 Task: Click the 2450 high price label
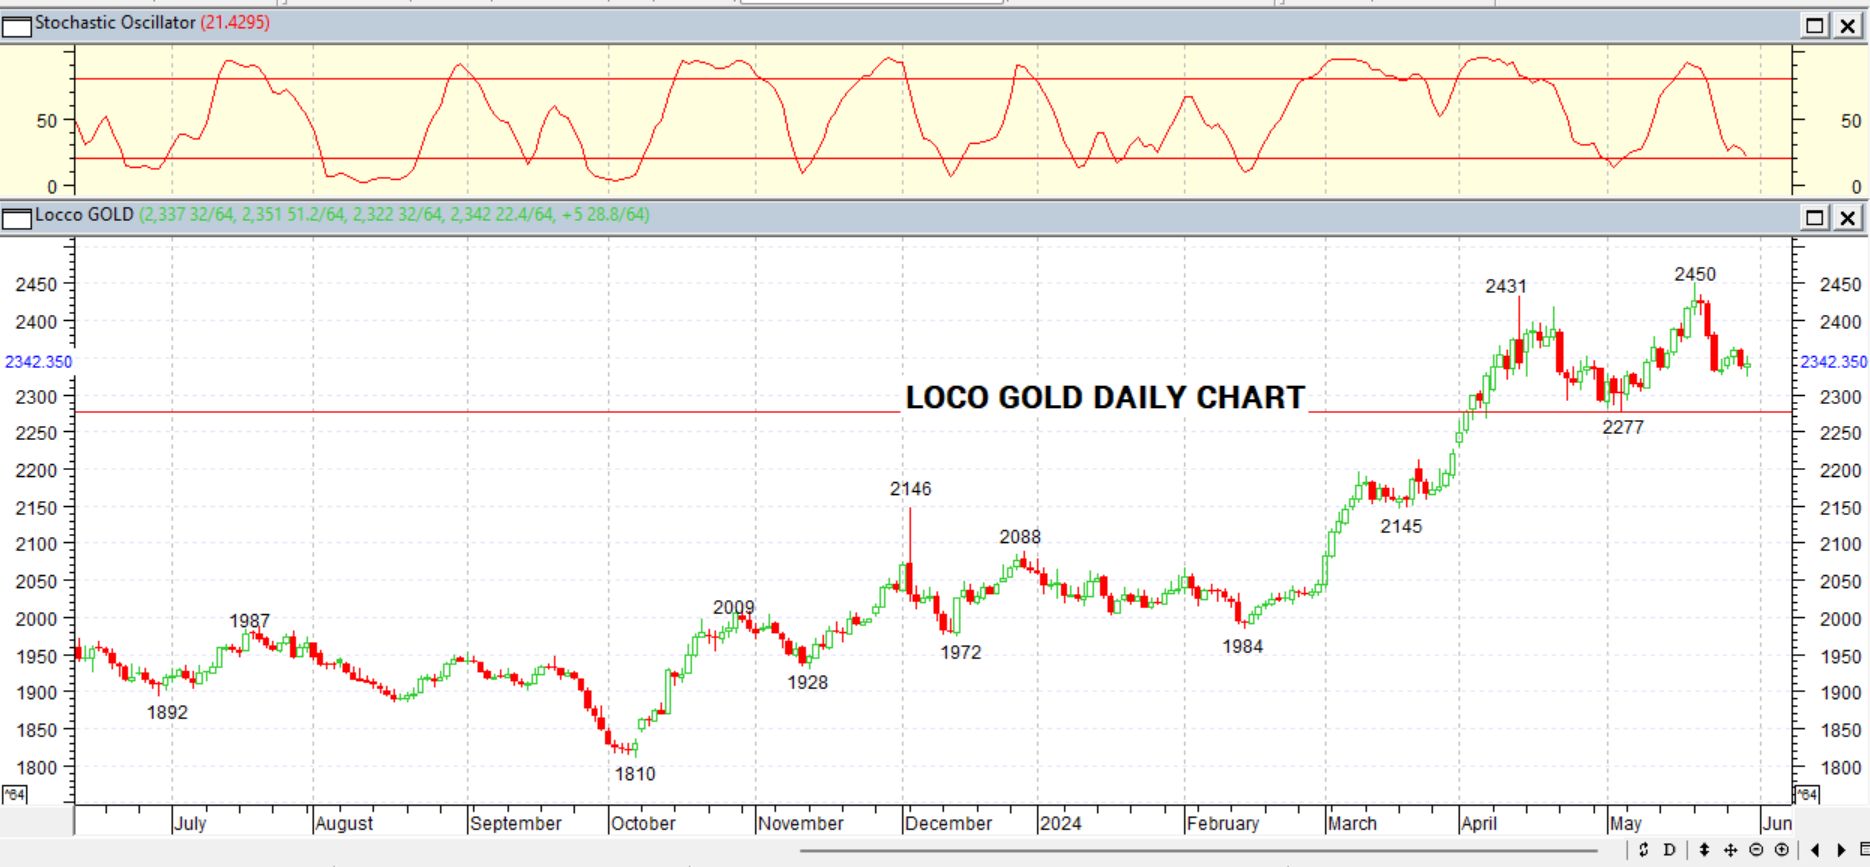point(1695,274)
